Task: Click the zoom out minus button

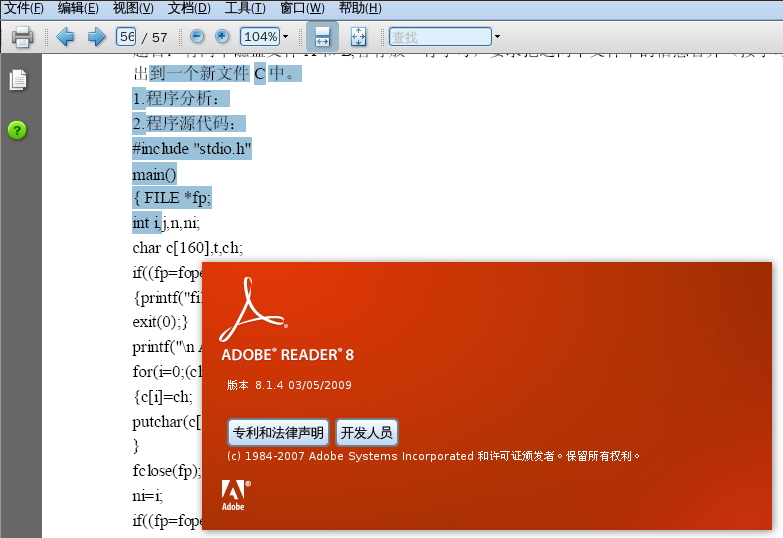Action: [197, 36]
